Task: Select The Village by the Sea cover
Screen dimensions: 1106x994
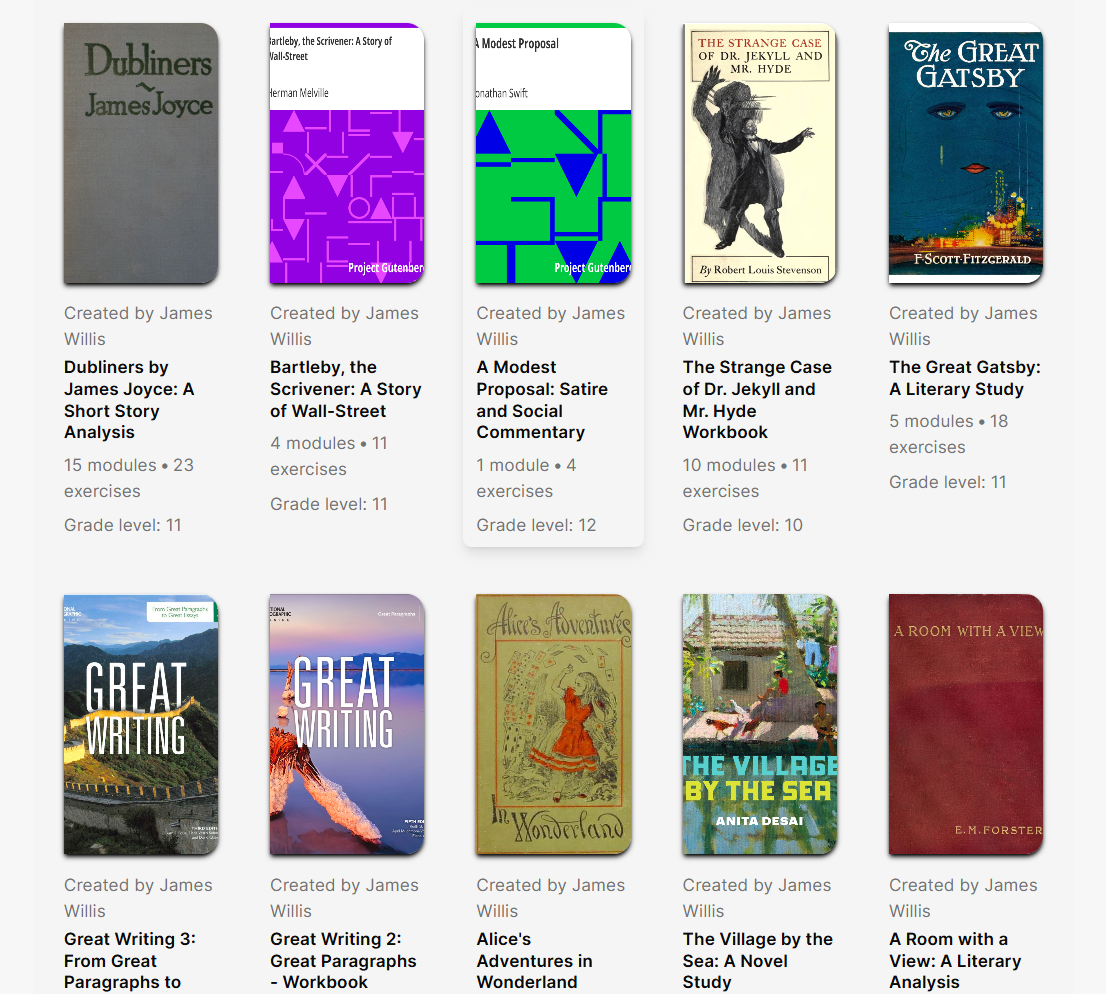Action: coord(760,725)
